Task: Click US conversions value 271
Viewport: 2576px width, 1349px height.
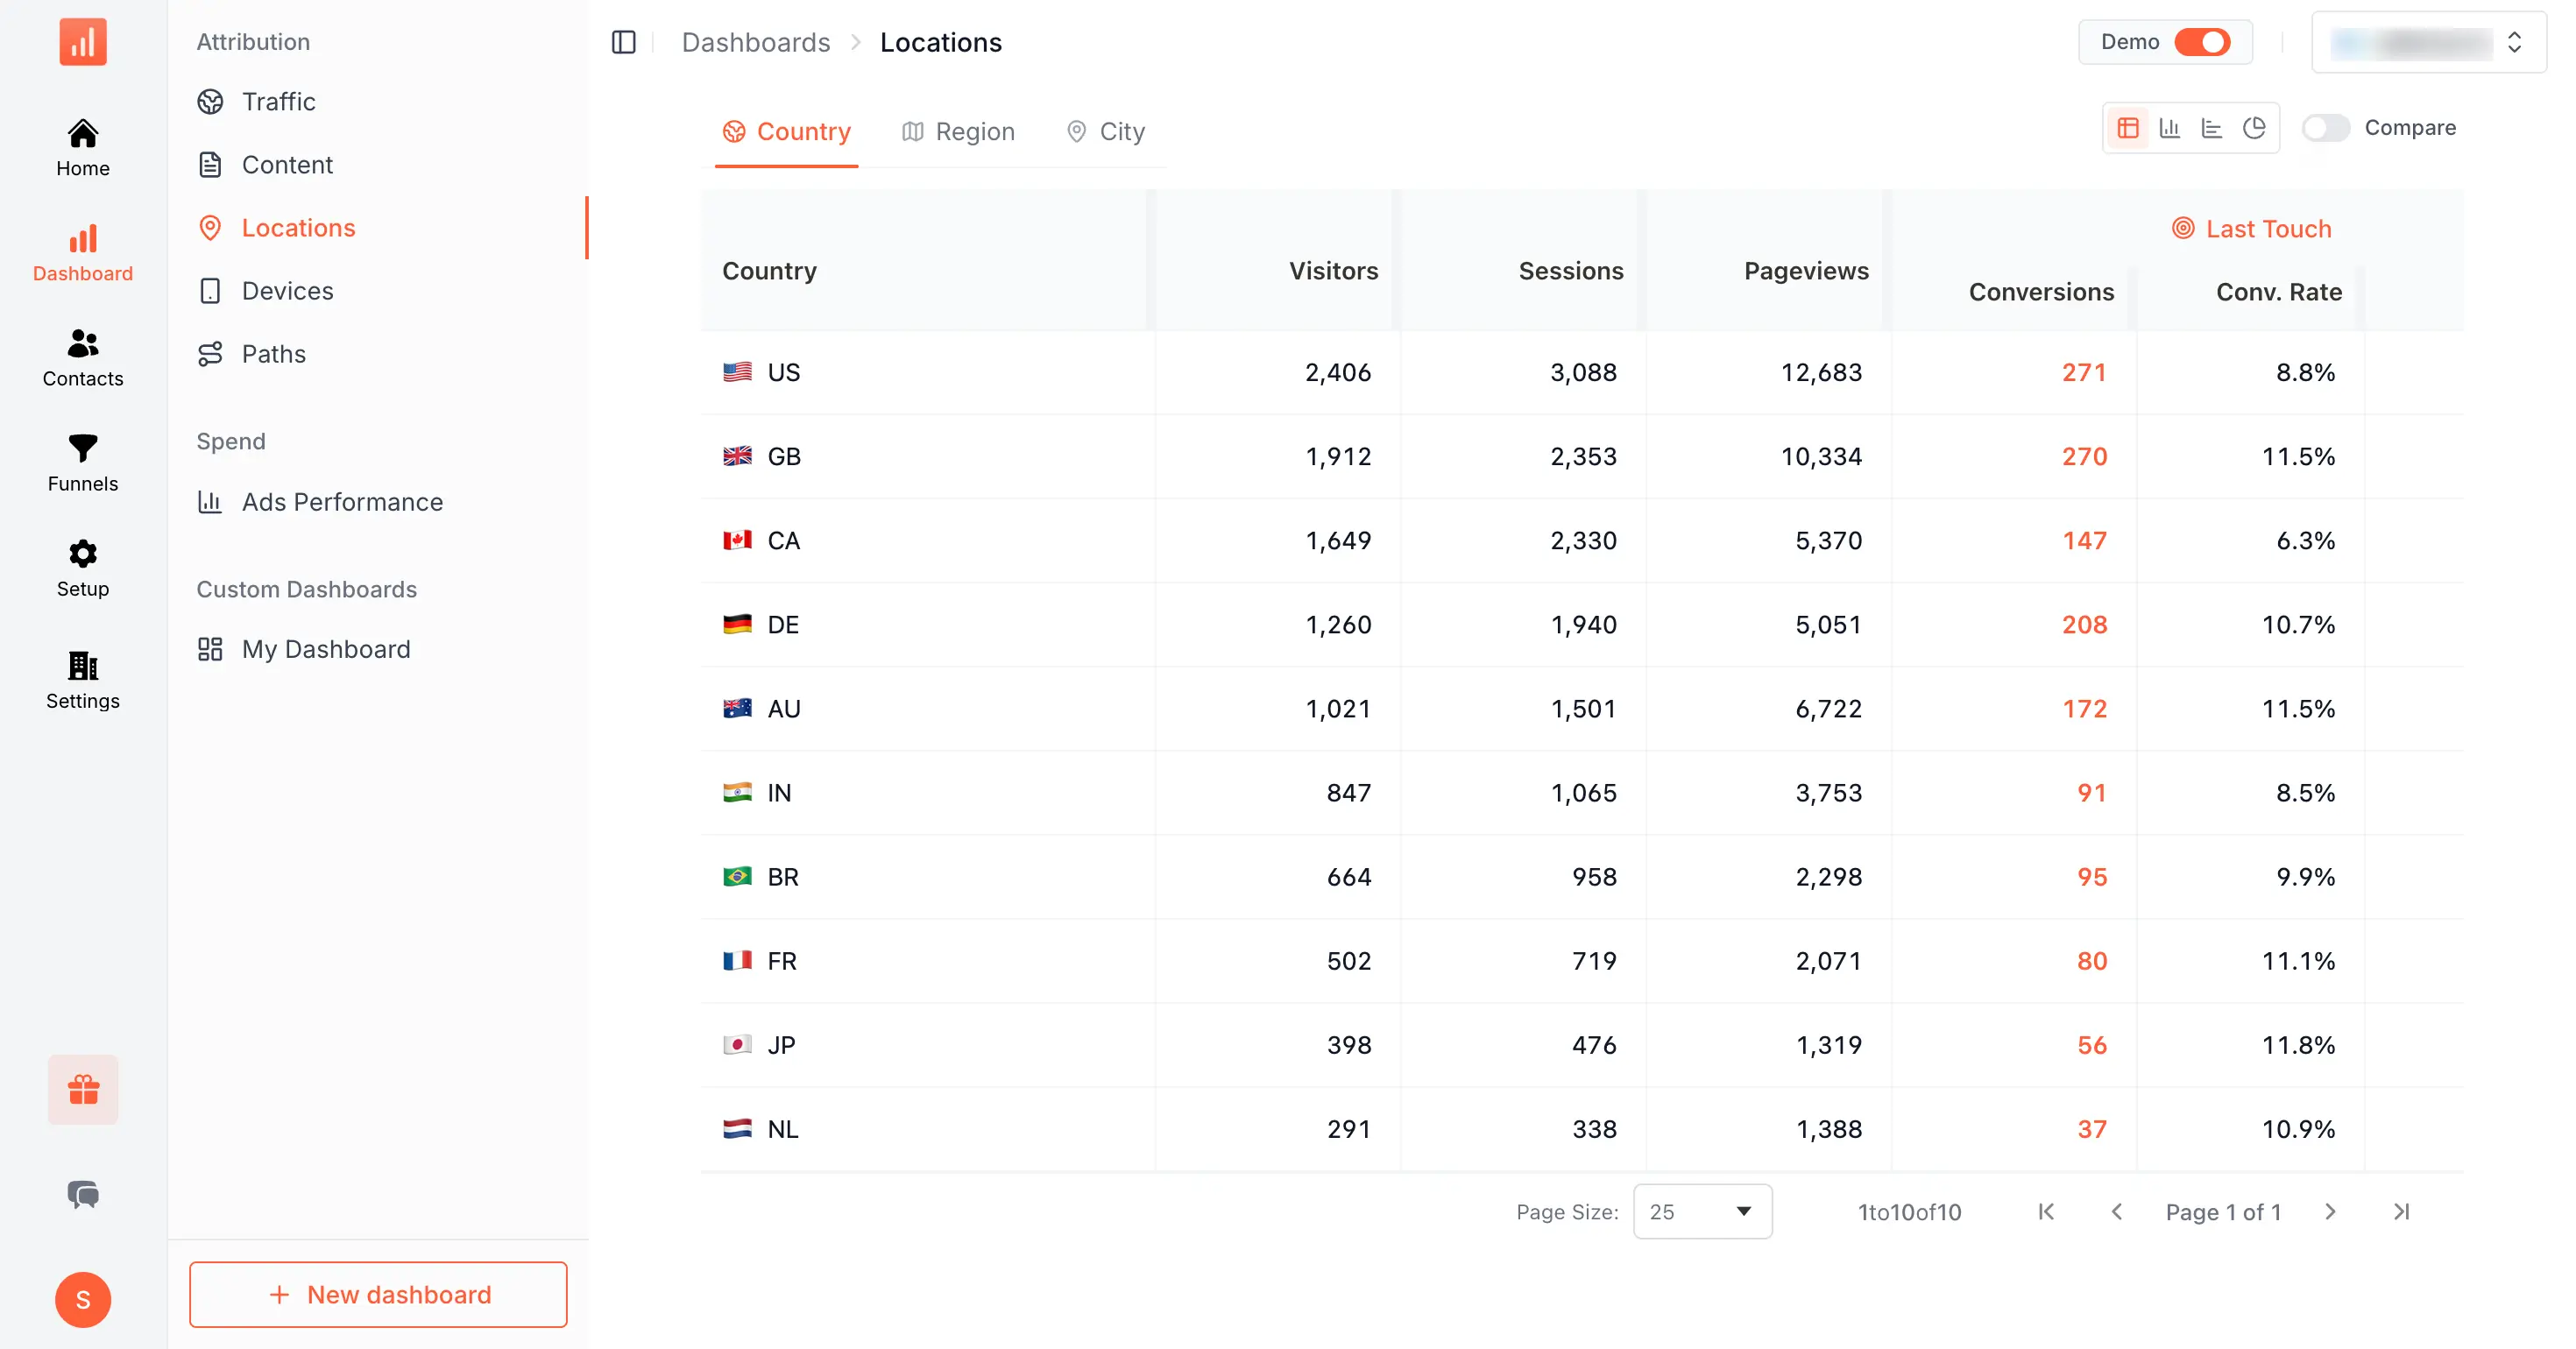Action: (x=2084, y=372)
